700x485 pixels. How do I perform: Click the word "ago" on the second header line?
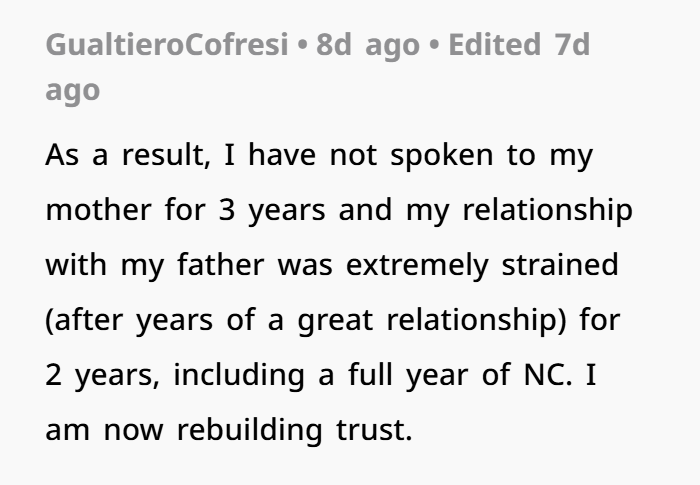click(72, 91)
